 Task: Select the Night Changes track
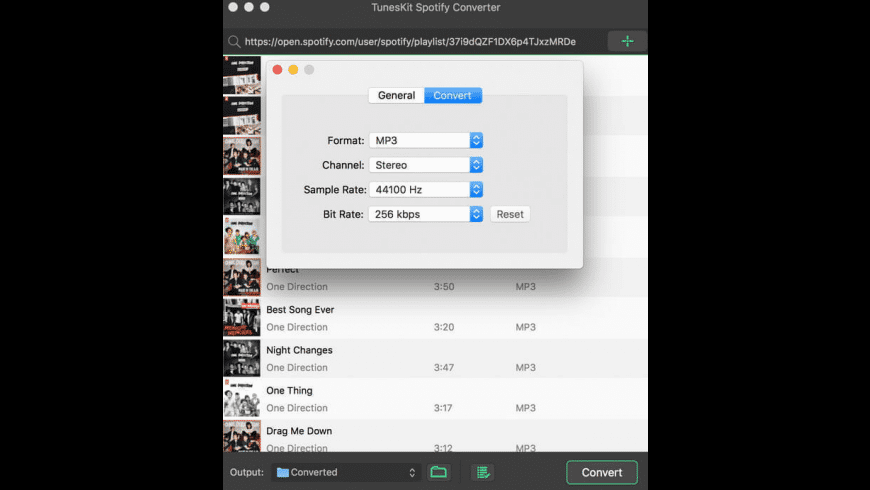pyautogui.click(x=435, y=358)
